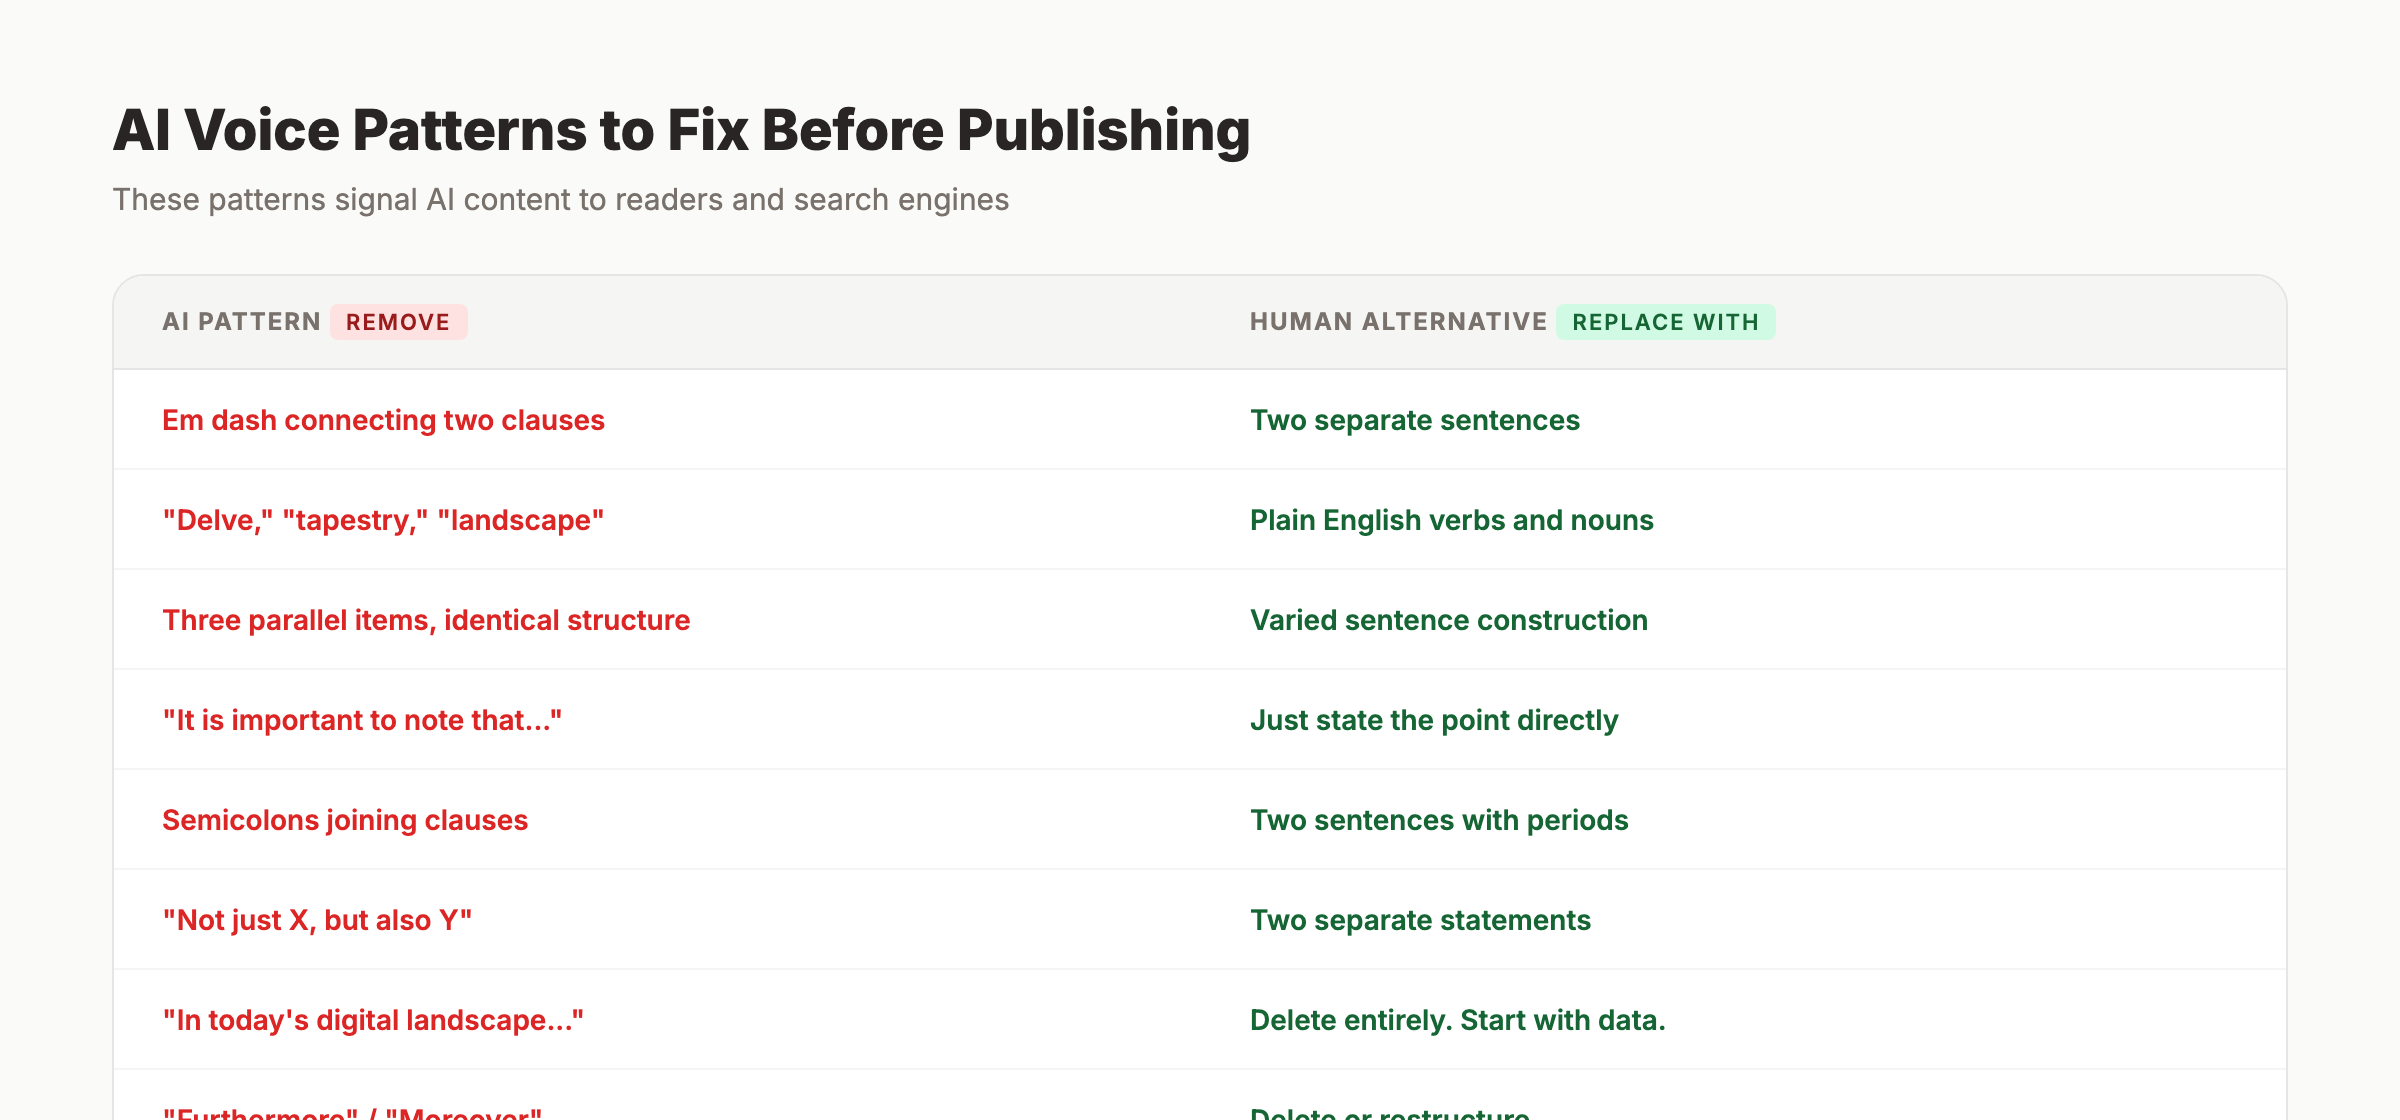Select Varied sentence construction alternative
This screenshot has height=1120, width=2400.
click(1448, 620)
